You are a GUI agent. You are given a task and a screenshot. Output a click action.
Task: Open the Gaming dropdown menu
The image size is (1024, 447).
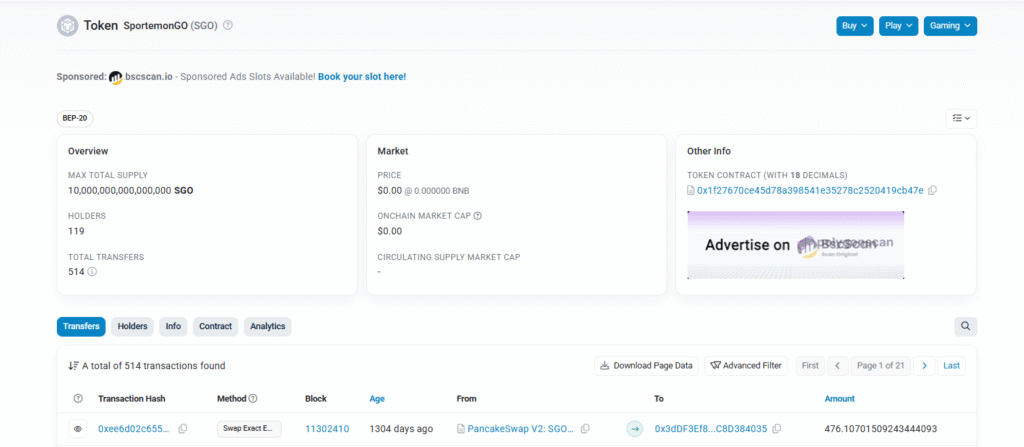949,26
